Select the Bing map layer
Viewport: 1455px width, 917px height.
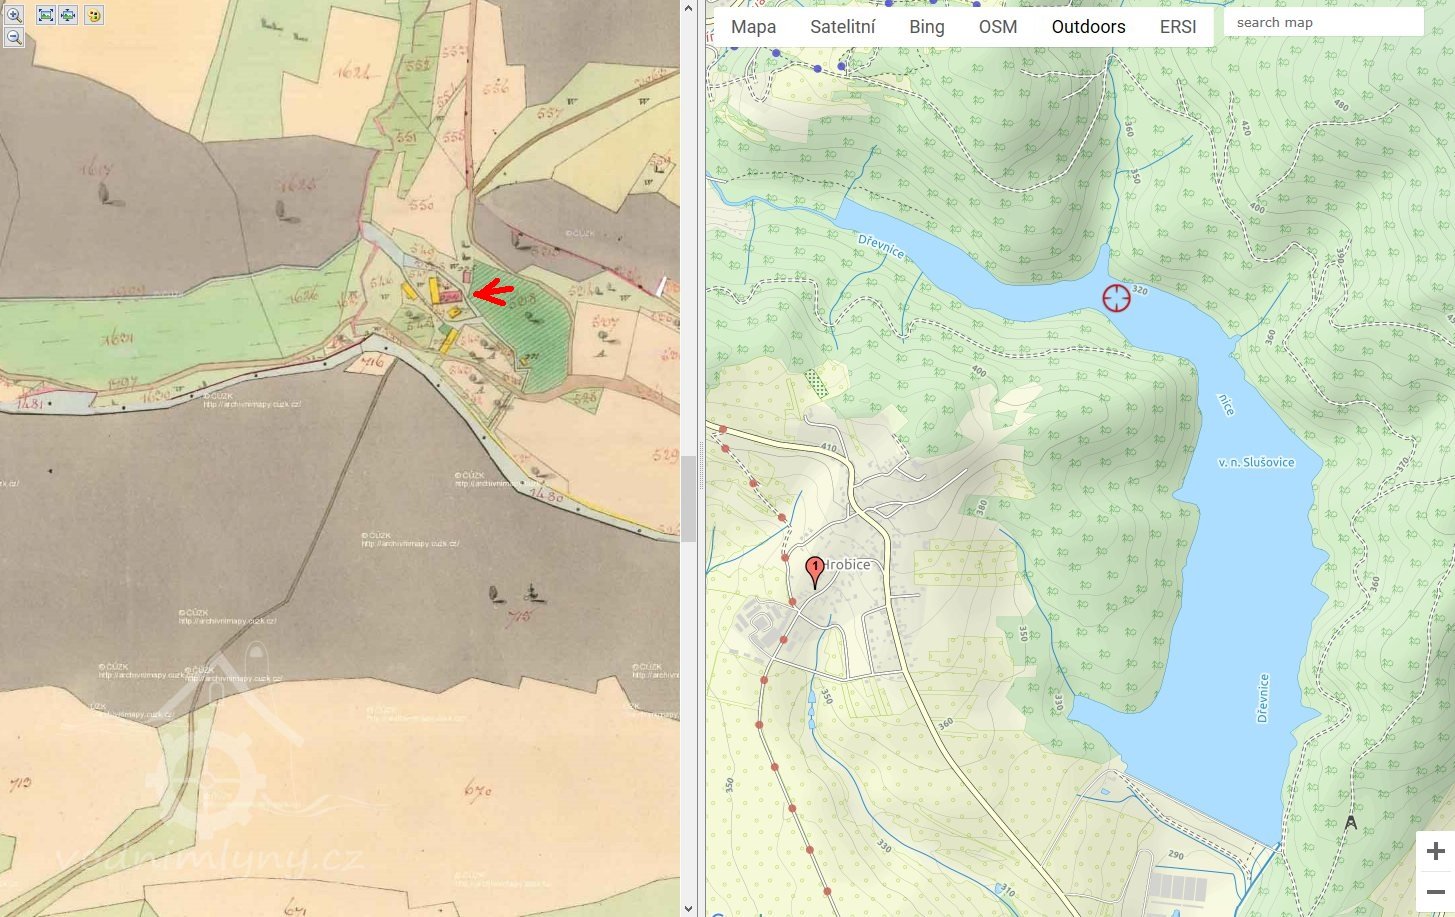coord(926,27)
